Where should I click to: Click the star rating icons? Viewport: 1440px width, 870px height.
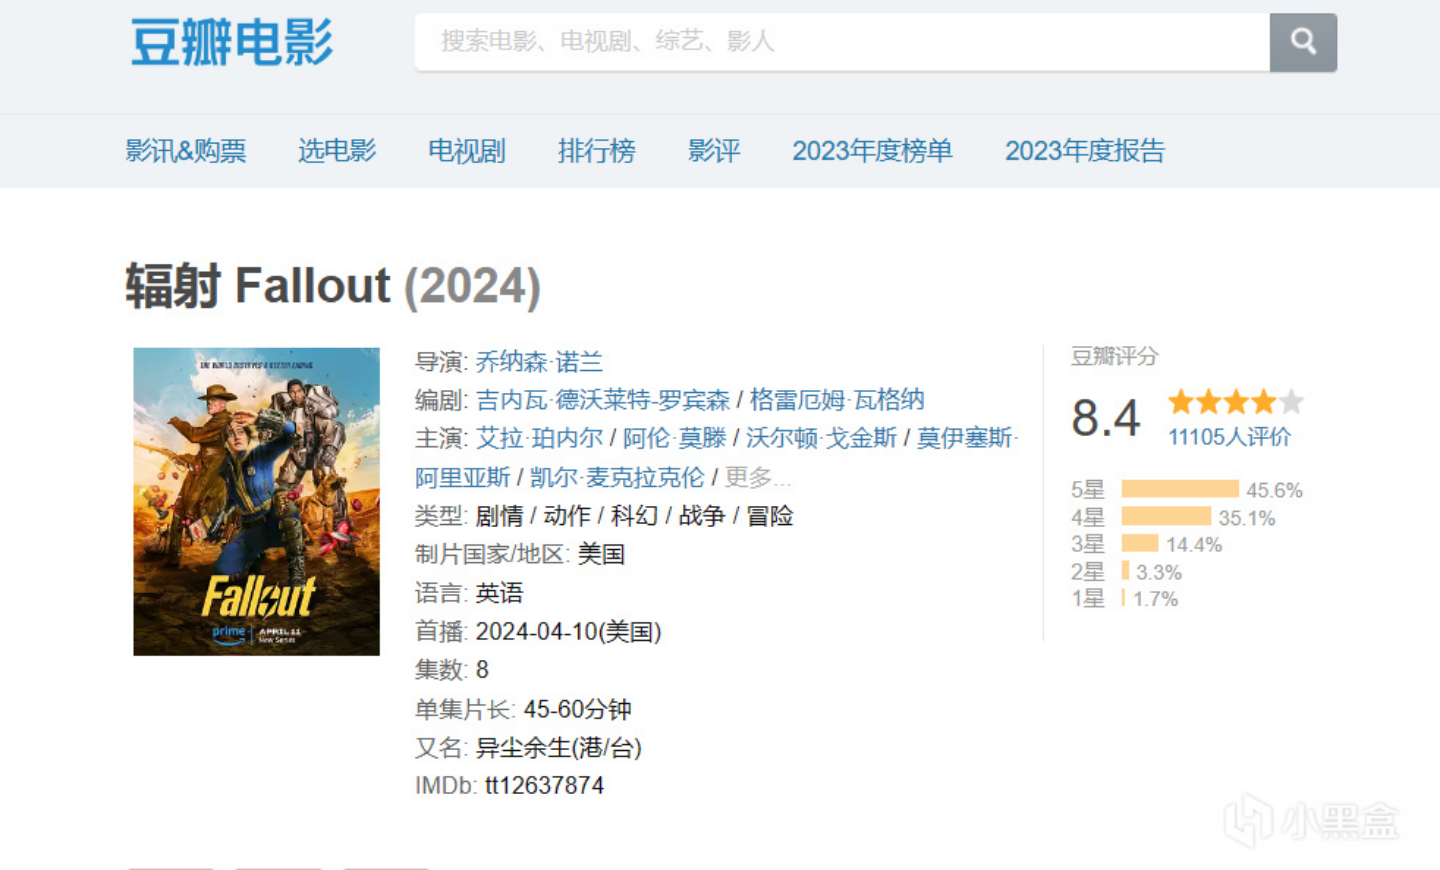tap(1236, 402)
